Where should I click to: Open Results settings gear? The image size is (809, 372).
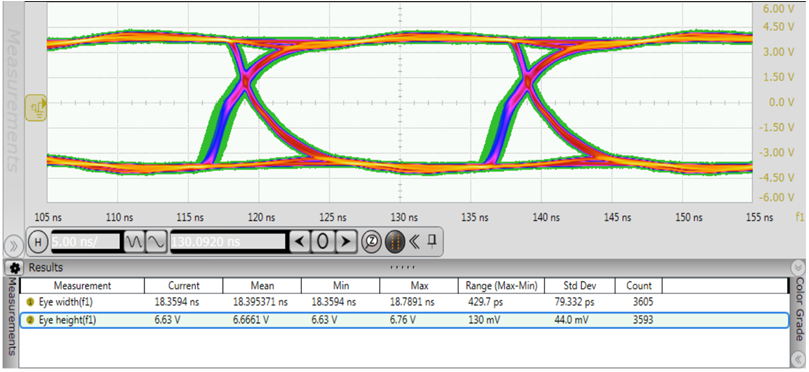coord(14,268)
